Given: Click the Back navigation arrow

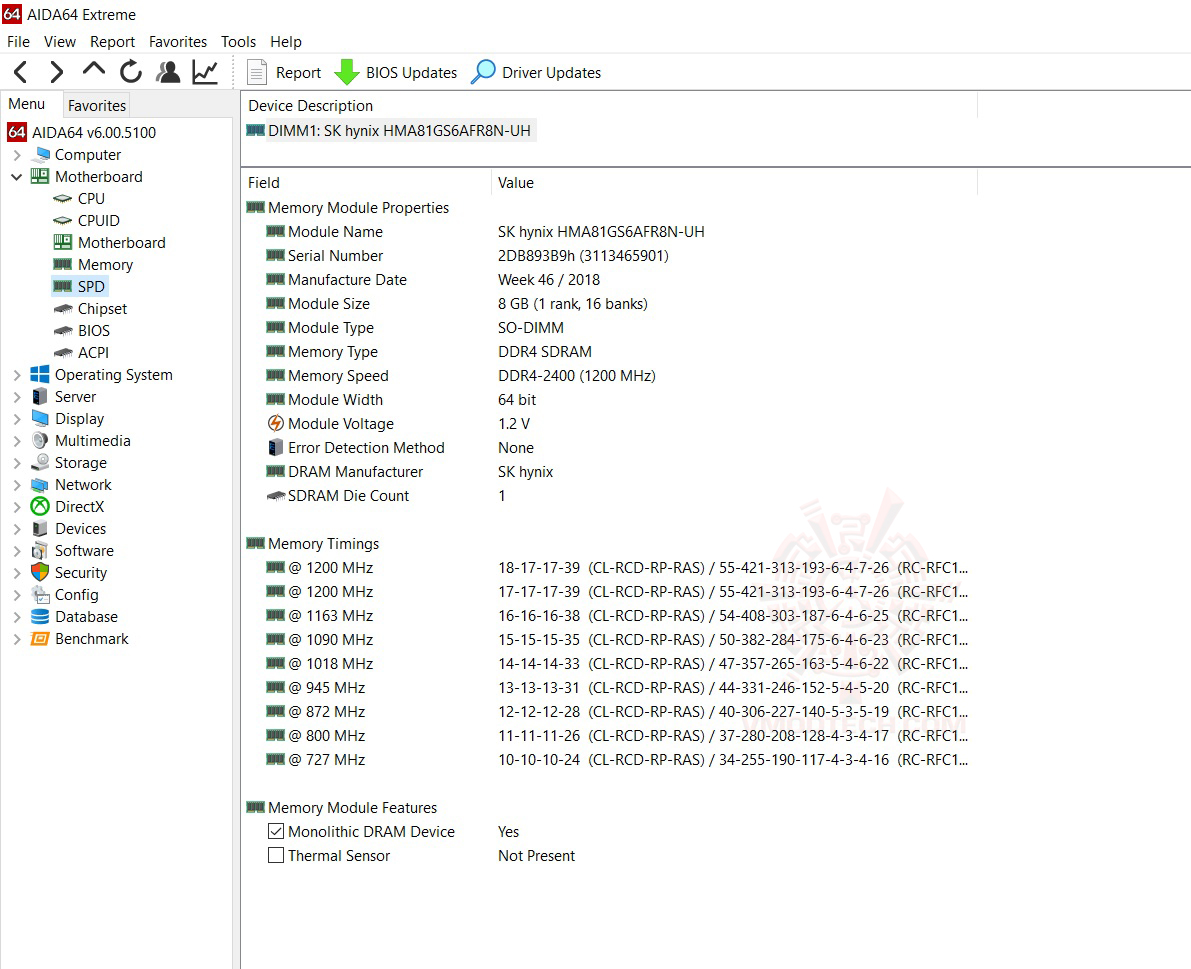Looking at the screenshot, I should [21, 72].
